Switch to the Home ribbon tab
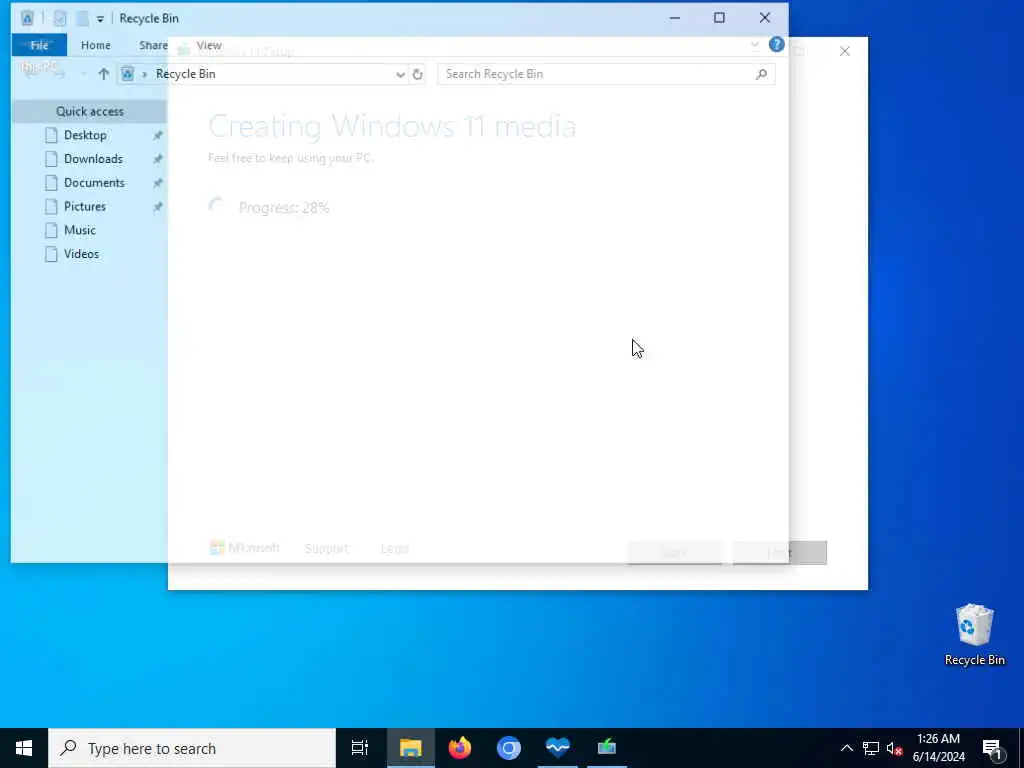 coord(95,45)
